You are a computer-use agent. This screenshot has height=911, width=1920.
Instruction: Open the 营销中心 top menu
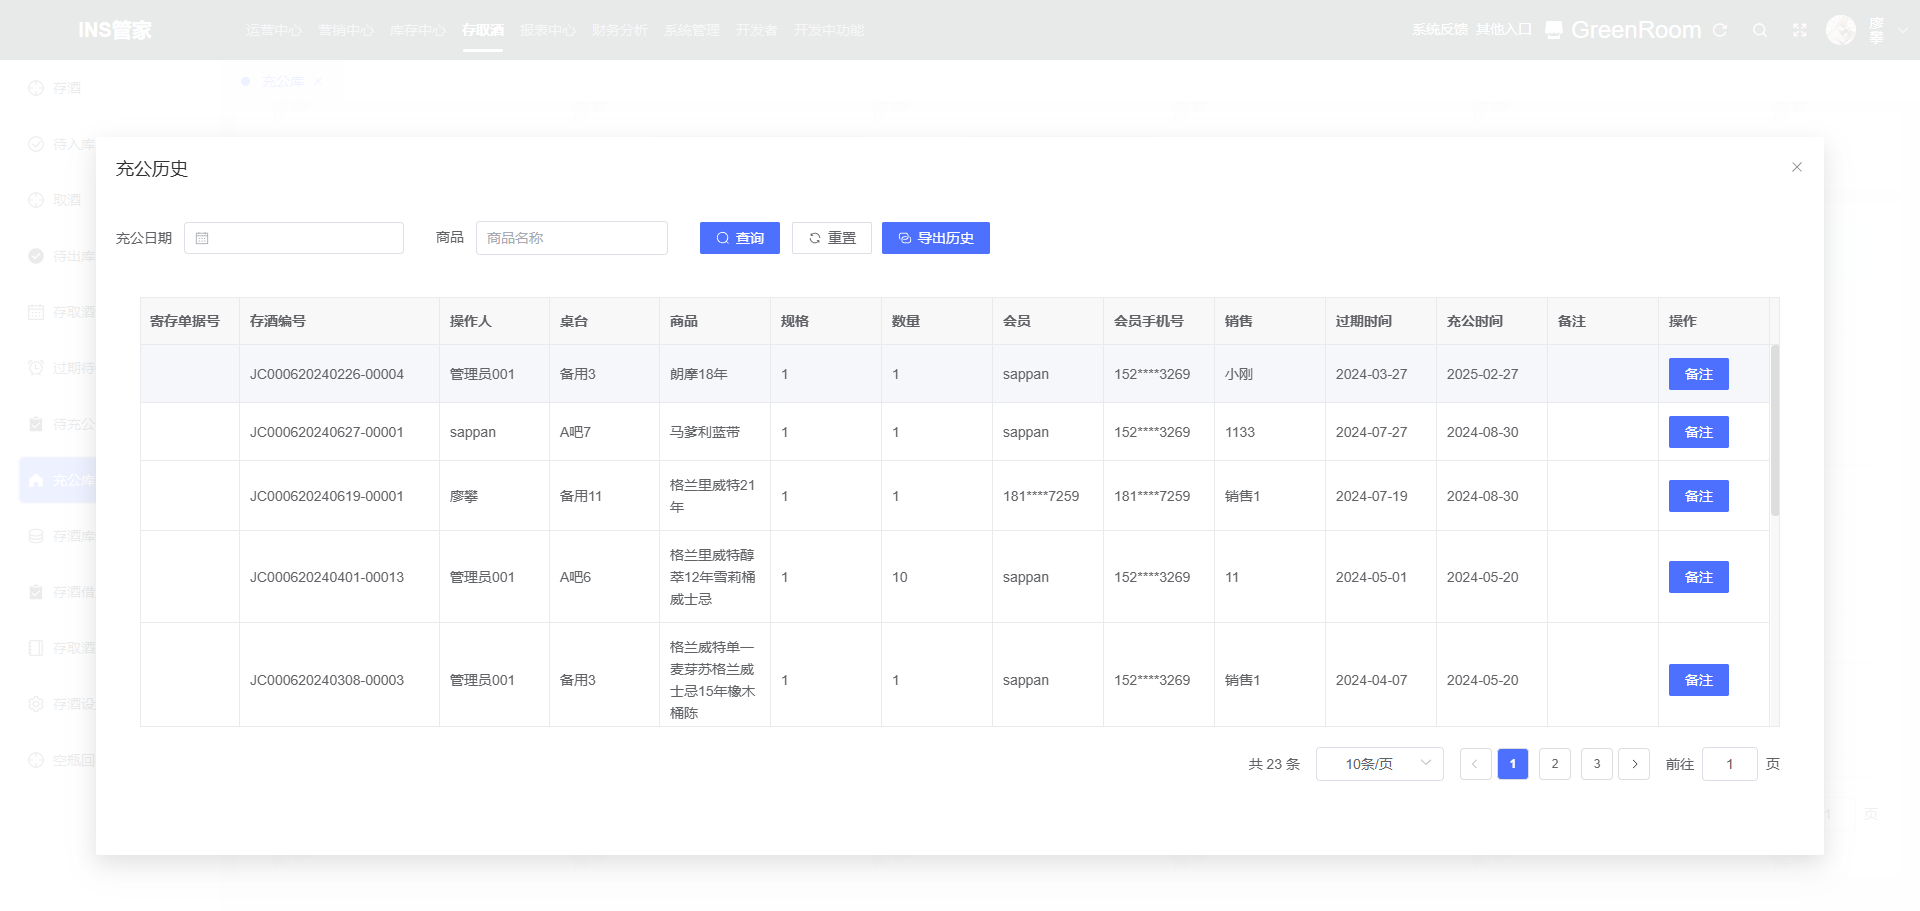(x=346, y=30)
